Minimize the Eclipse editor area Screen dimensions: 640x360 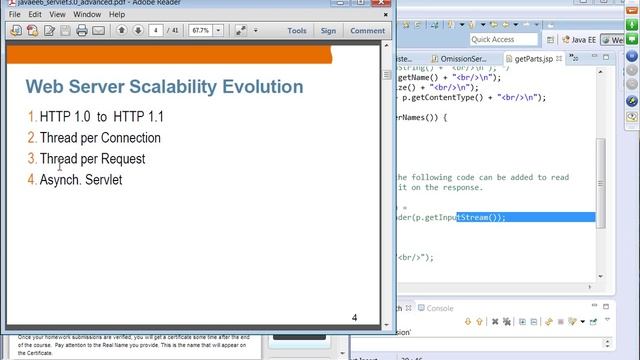click(594, 56)
